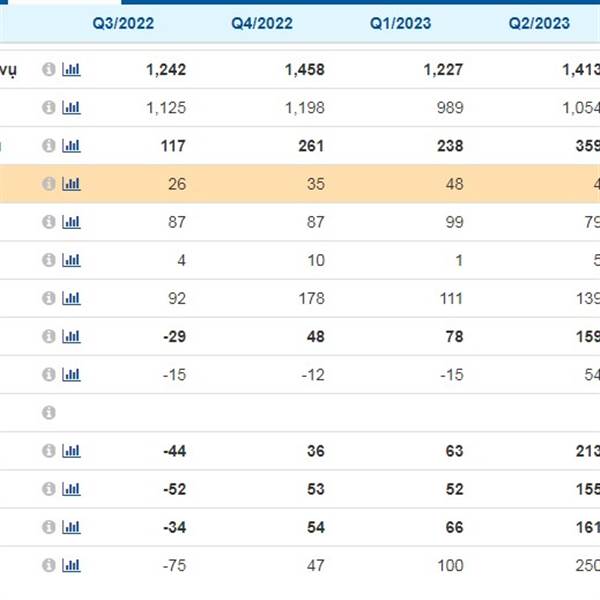Open chart icon in highlighted 26 row

pyautogui.click(x=71, y=184)
